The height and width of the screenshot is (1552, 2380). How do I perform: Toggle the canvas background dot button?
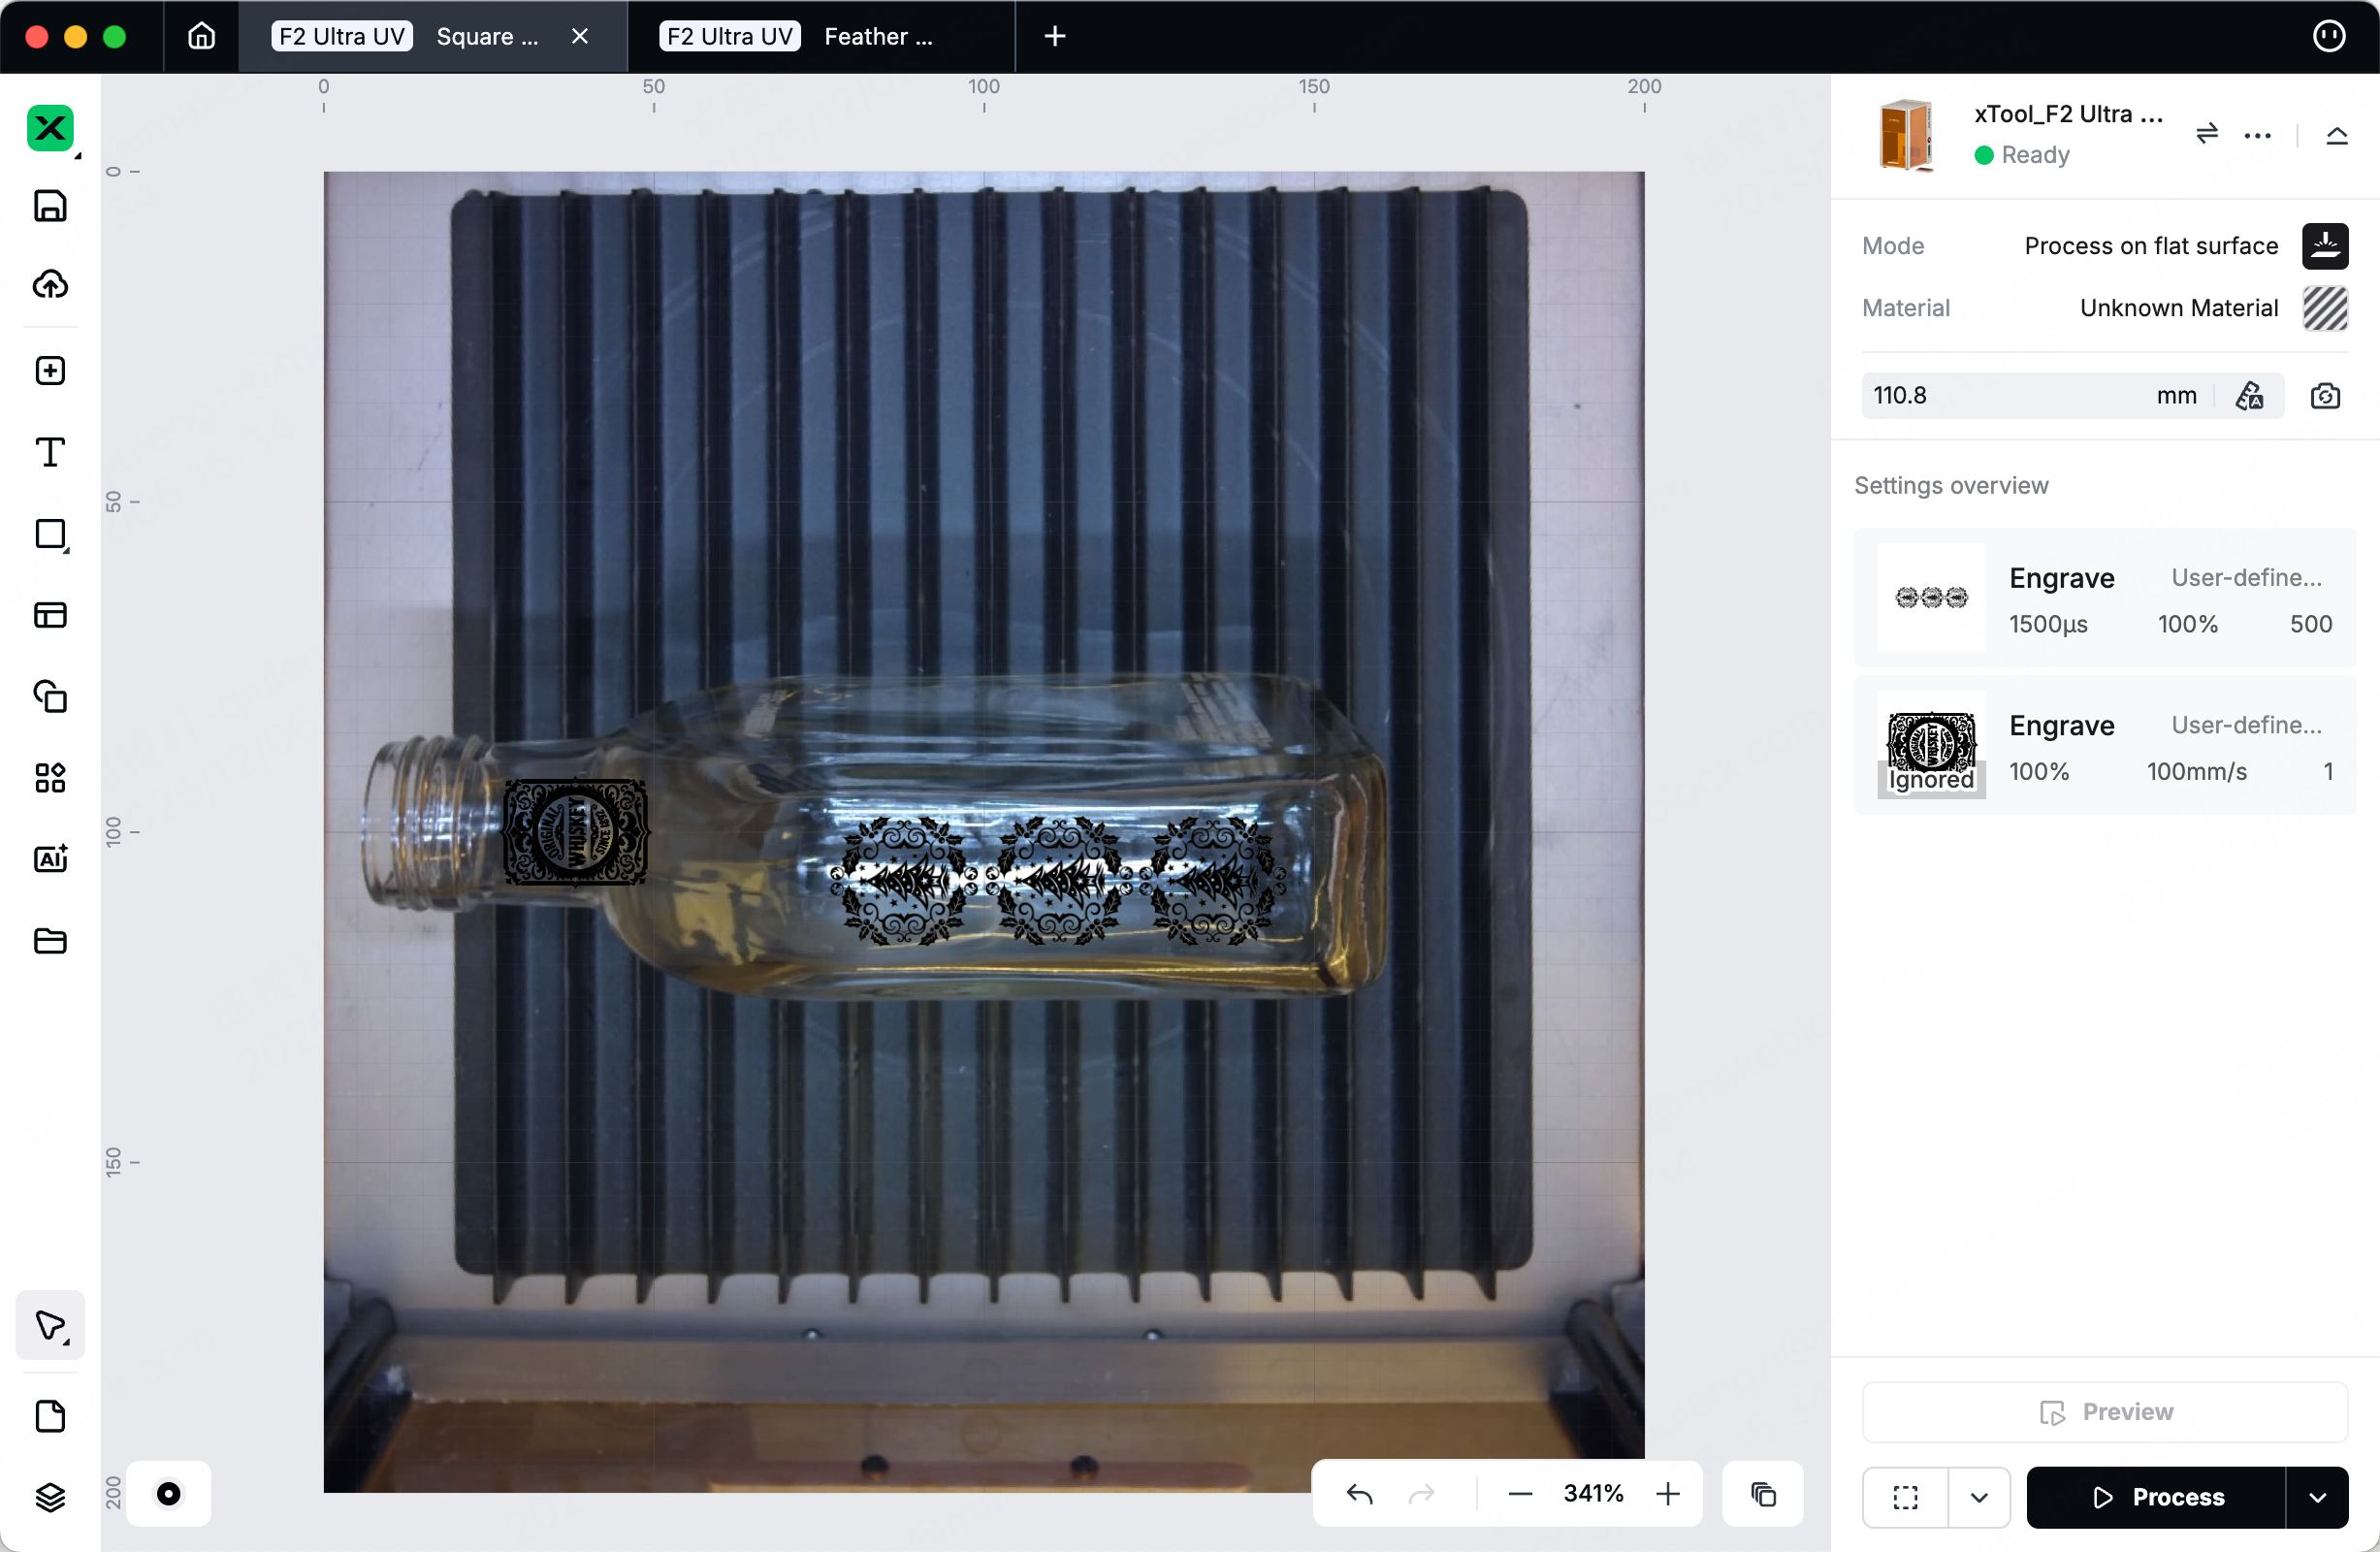coord(168,1493)
